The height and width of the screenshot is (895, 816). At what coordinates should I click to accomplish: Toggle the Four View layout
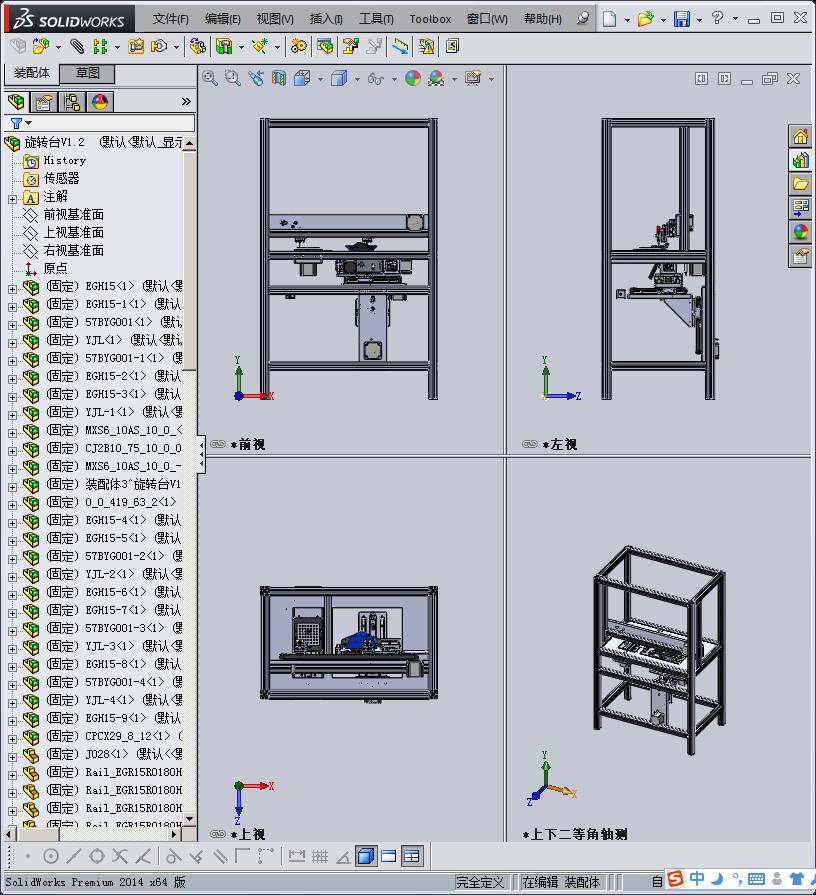(411, 856)
